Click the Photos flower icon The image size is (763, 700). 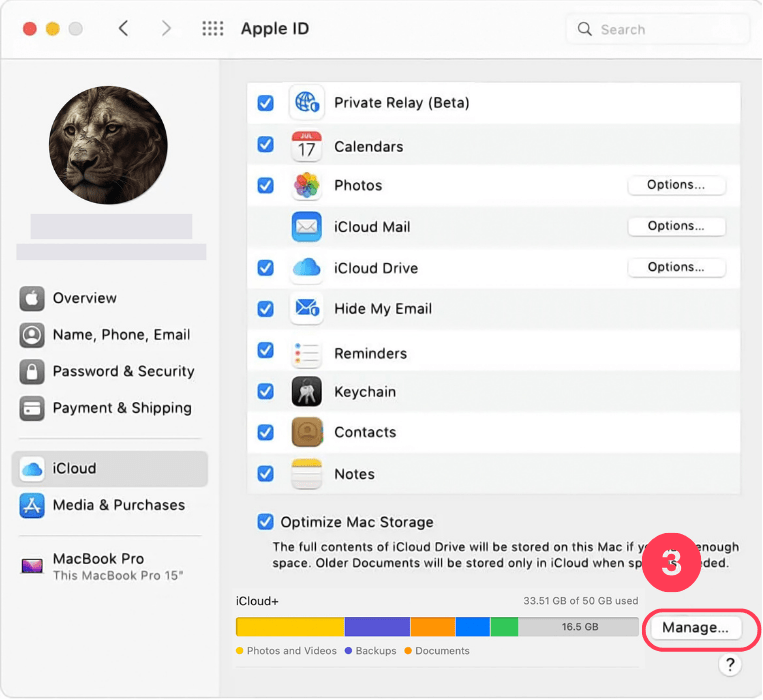pos(307,185)
